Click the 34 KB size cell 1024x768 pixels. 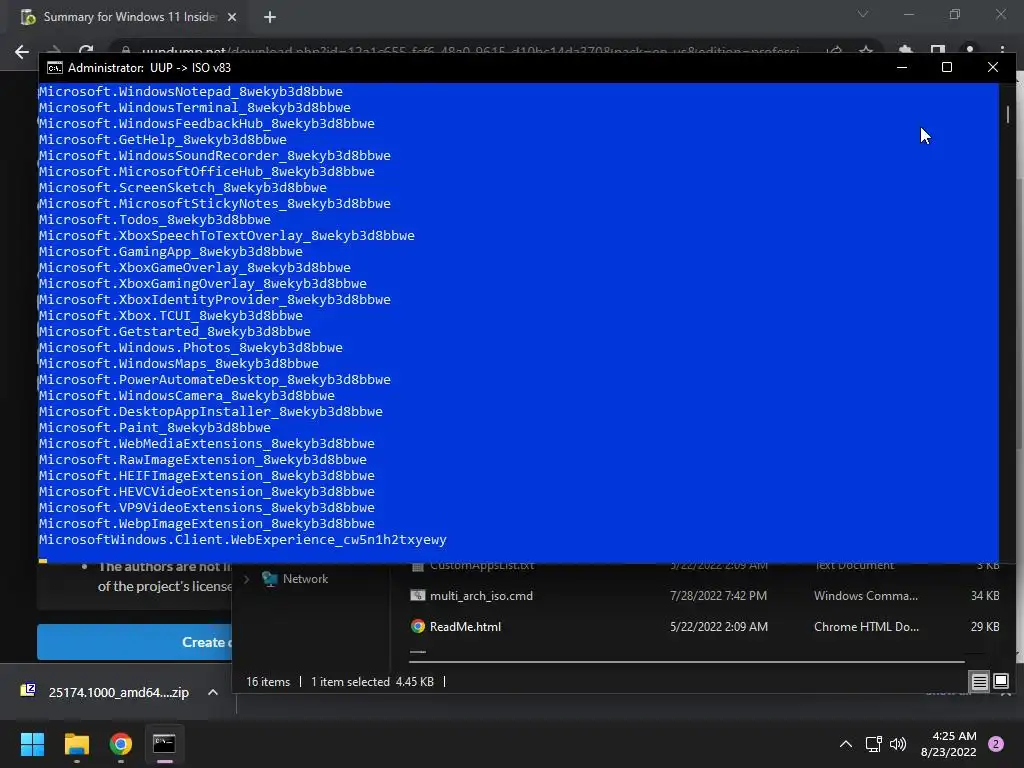coord(985,596)
